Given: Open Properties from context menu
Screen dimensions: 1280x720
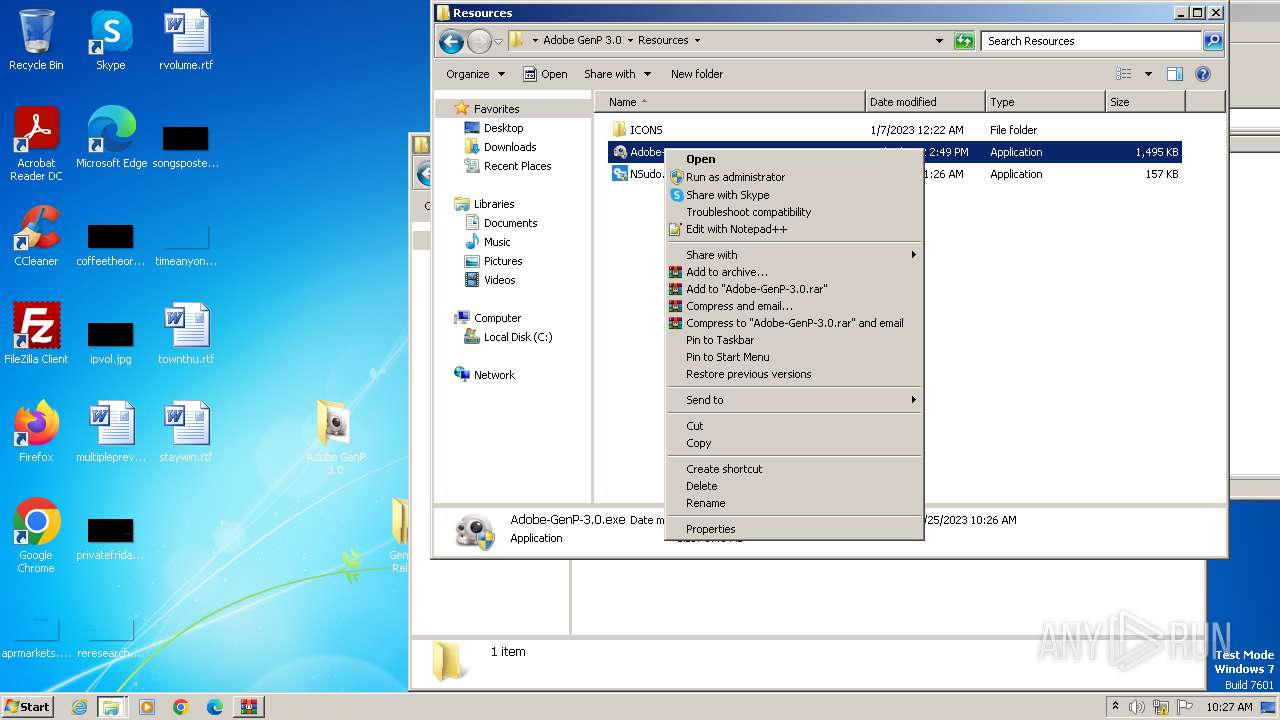Looking at the screenshot, I should tap(794, 529).
